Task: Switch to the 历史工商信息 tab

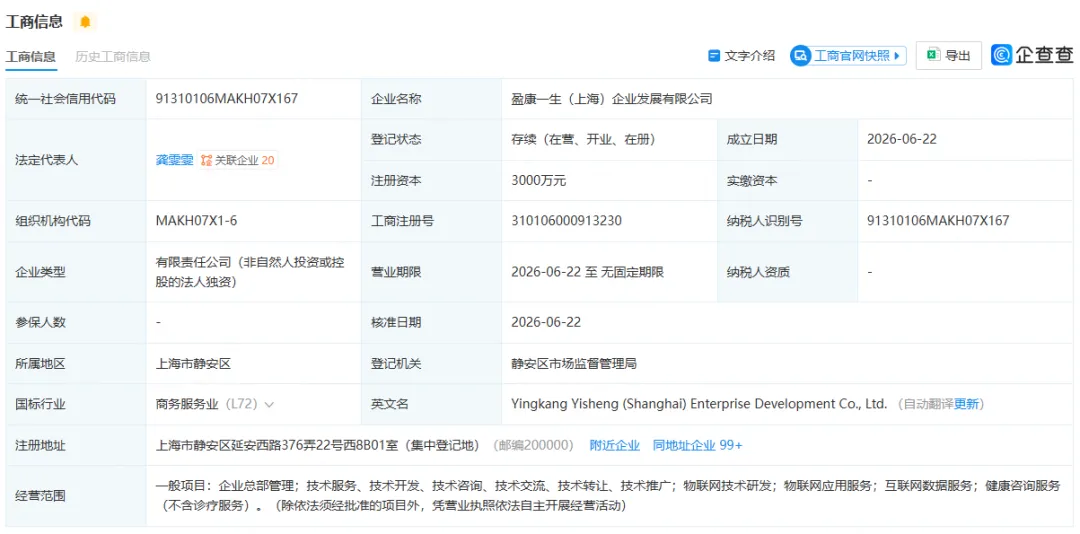Action: [x=113, y=57]
